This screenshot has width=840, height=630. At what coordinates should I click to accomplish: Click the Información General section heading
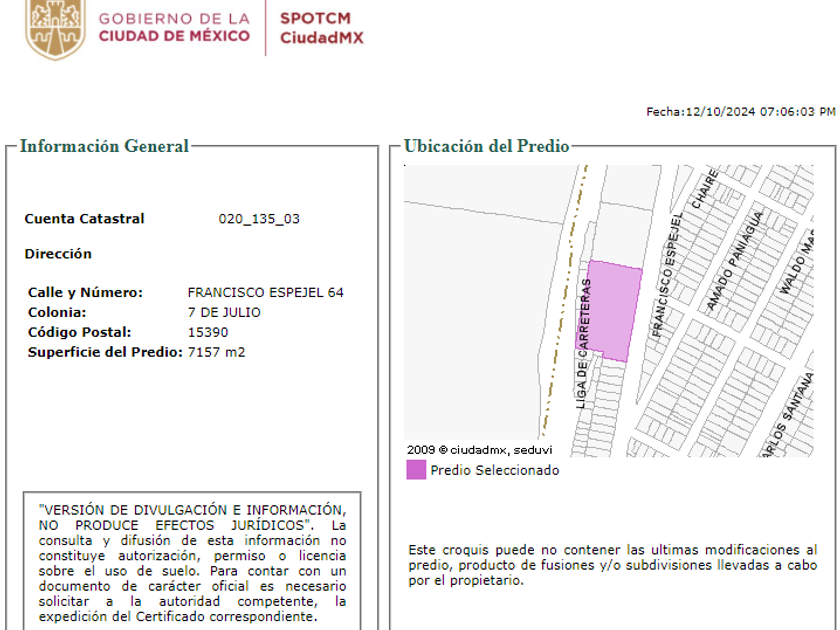click(104, 146)
